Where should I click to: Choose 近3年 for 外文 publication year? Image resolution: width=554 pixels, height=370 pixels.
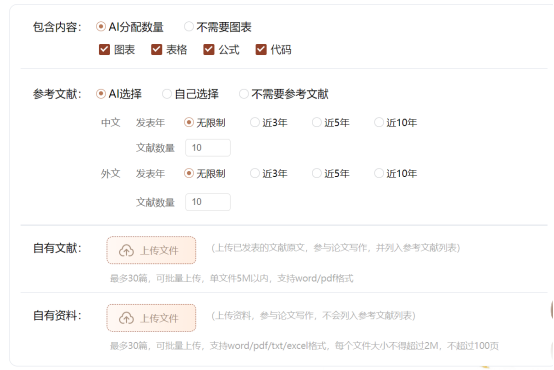[x=255, y=173]
